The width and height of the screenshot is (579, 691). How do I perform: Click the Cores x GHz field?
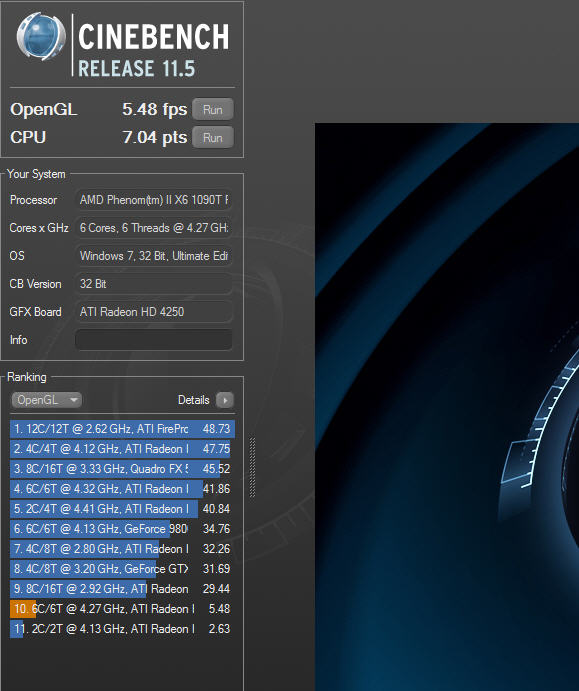click(153, 228)
